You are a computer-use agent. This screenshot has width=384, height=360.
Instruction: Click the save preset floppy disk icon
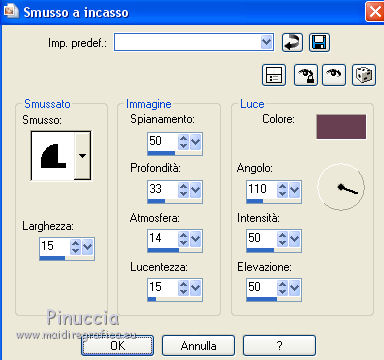(x=319, y=42)
